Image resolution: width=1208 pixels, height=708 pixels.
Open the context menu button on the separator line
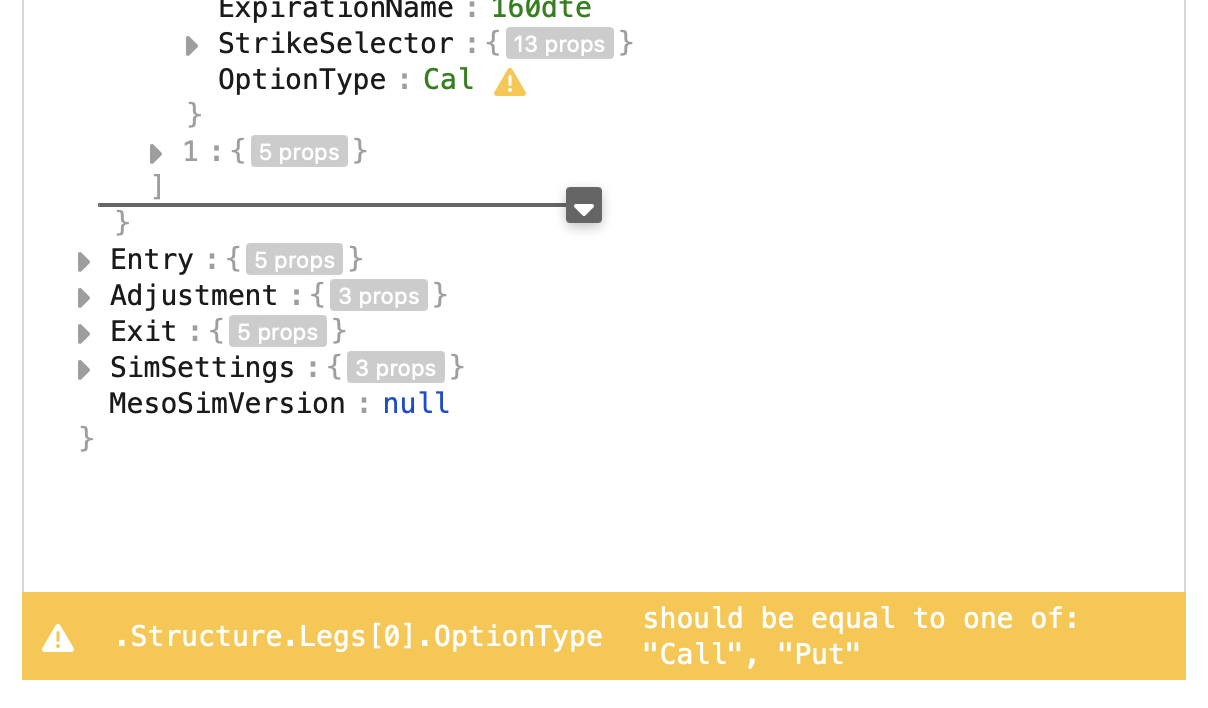pyautogui.click(x=584, y=206)
